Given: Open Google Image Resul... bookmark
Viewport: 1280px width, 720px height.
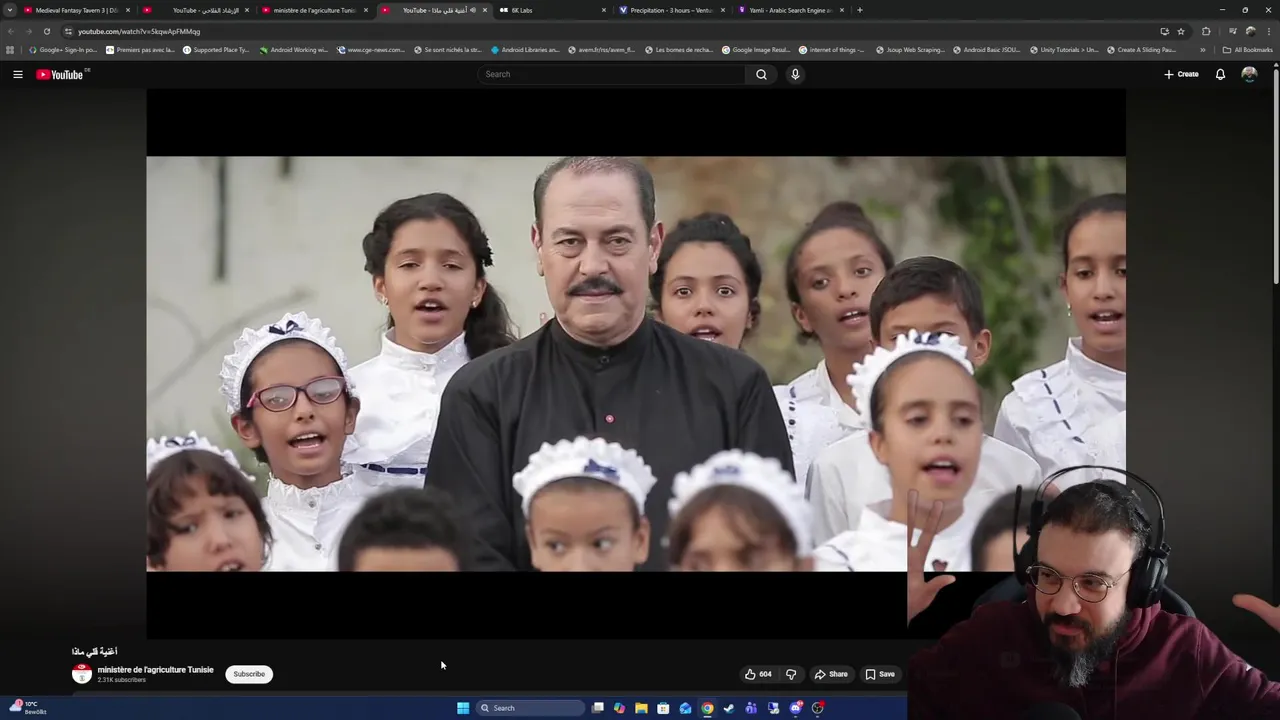Looking at the screenshot, I should point(755,49).
